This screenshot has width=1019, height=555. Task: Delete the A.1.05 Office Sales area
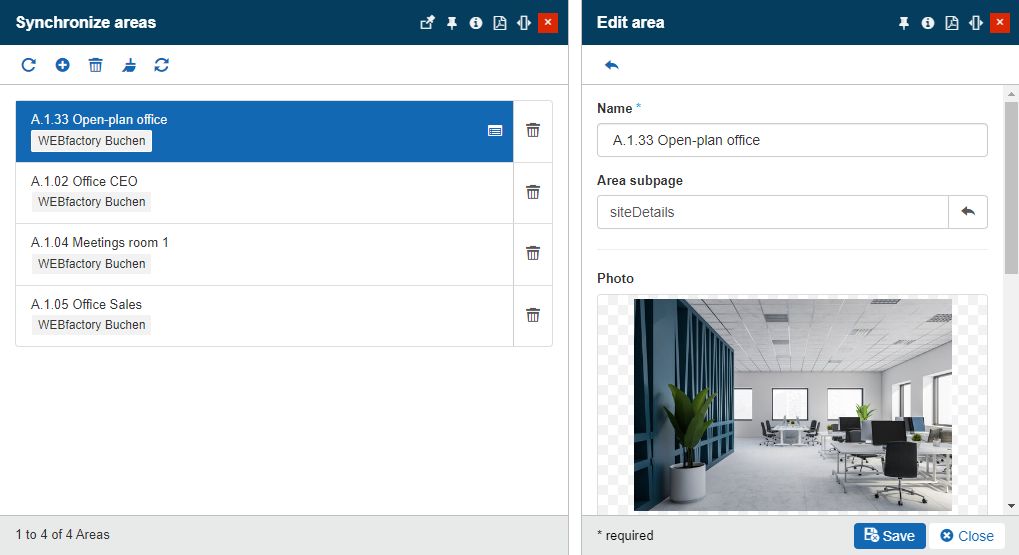533,315
